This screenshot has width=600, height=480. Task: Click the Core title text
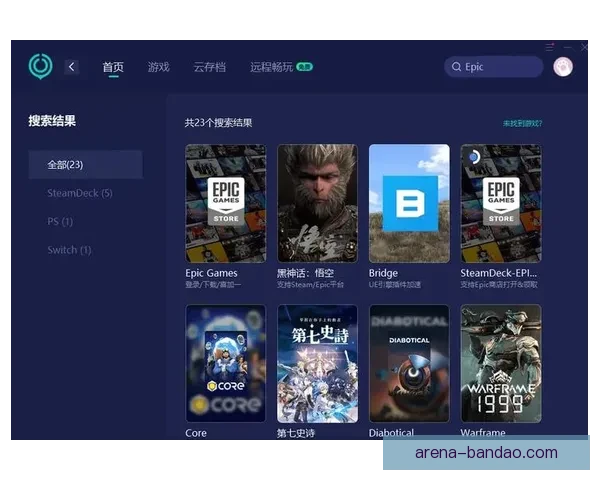pos(196,433)
